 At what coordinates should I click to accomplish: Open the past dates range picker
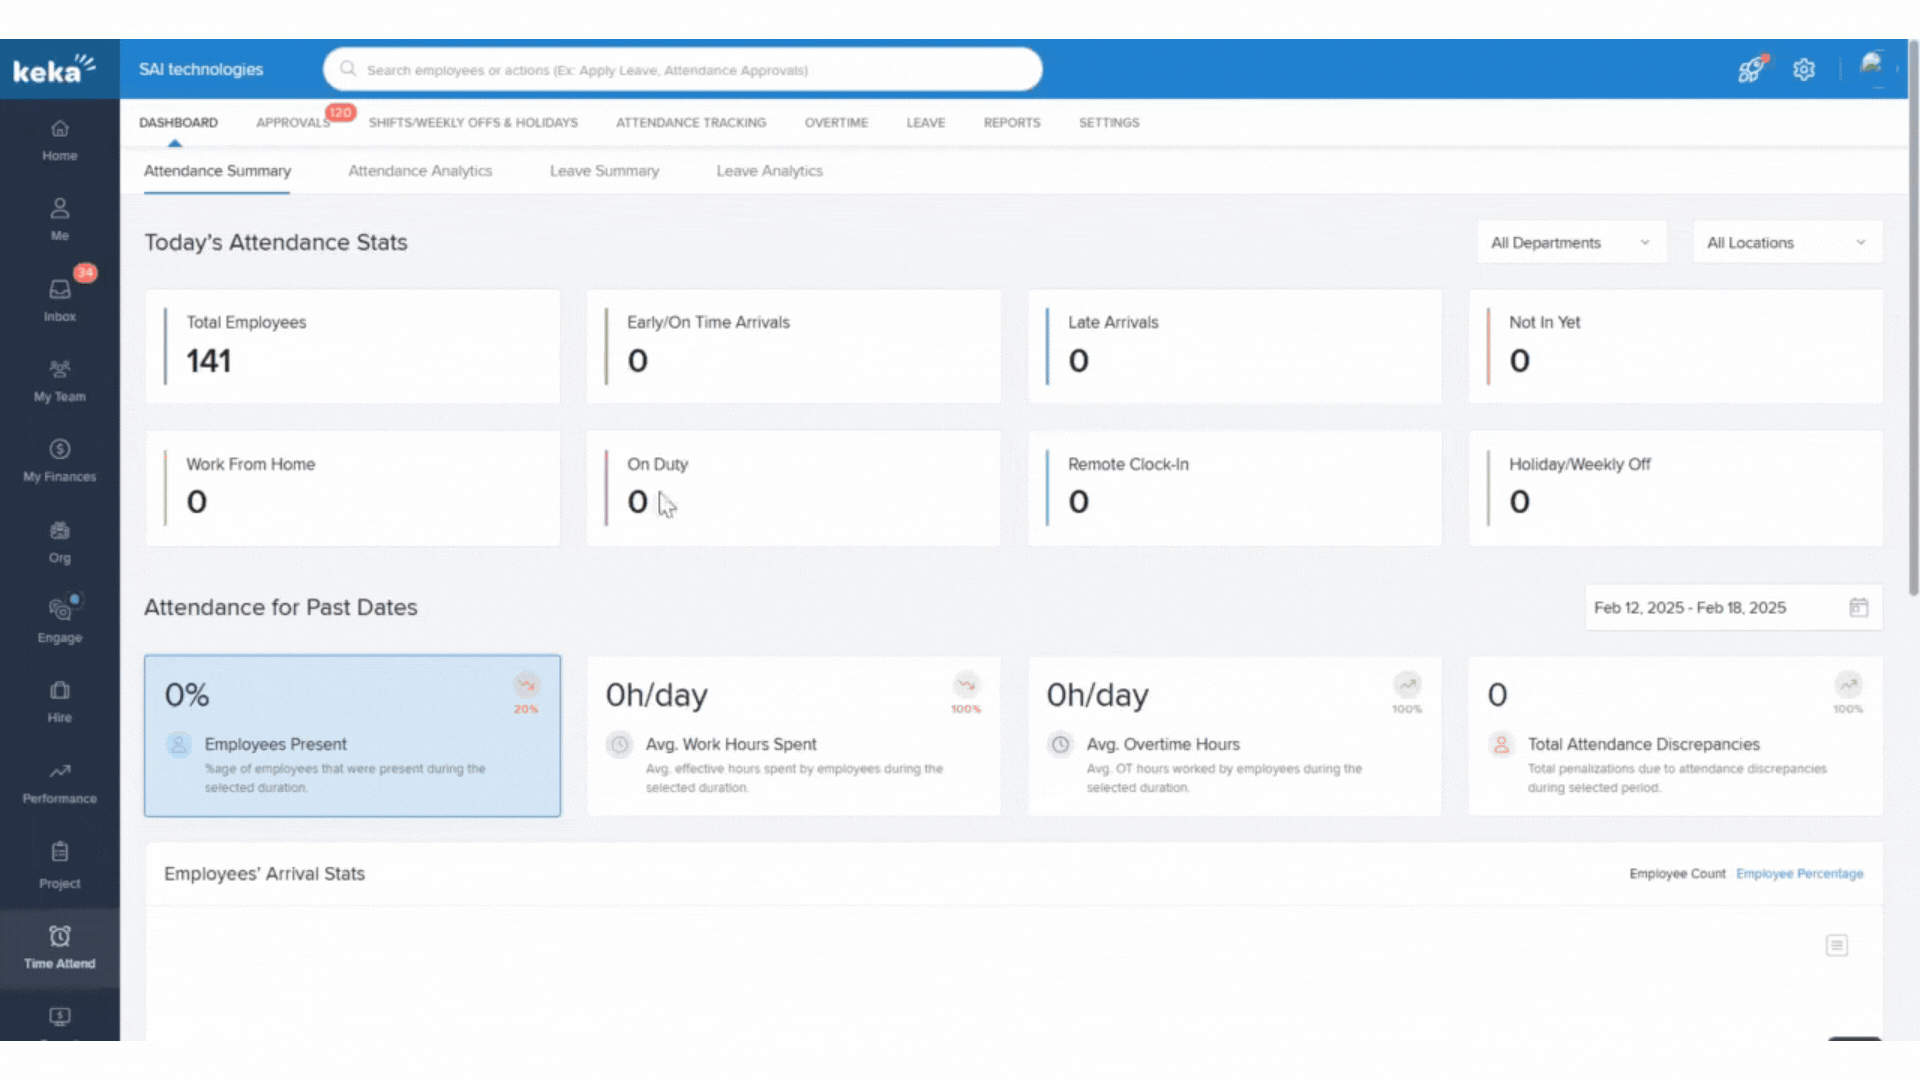pos(1732,608)
